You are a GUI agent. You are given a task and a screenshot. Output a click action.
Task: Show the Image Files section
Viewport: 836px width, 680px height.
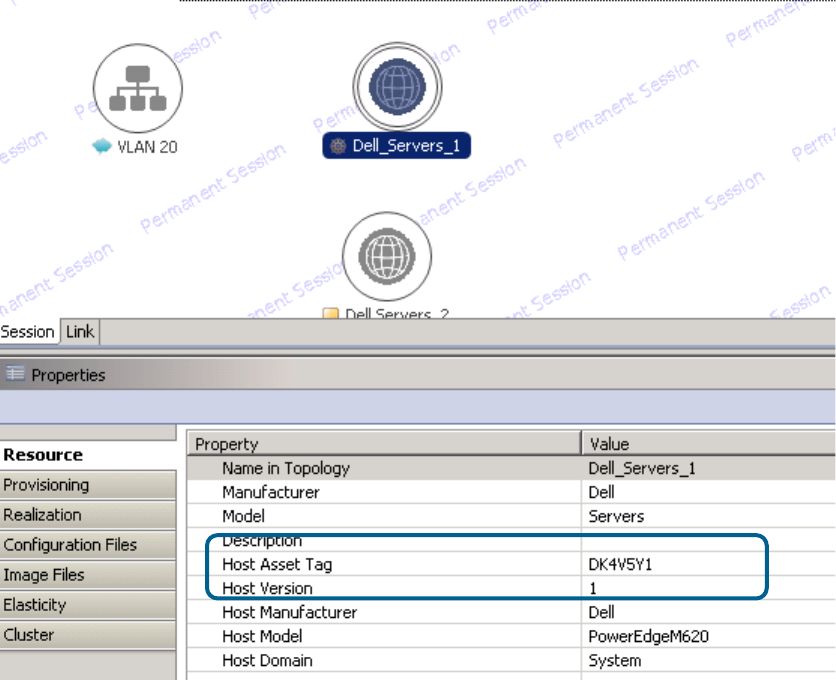[44, 575]
